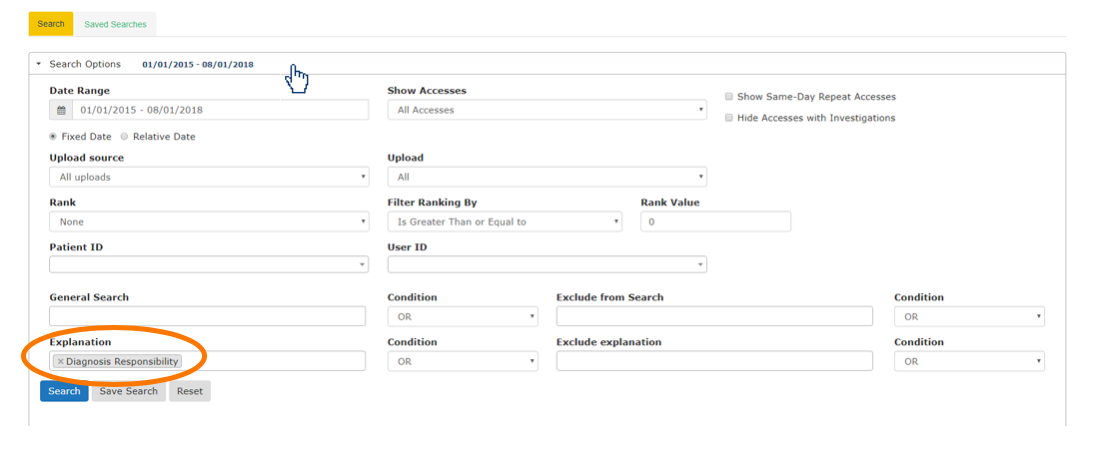Reset the search form
The image size is (1104, 457).
point(190,391)
